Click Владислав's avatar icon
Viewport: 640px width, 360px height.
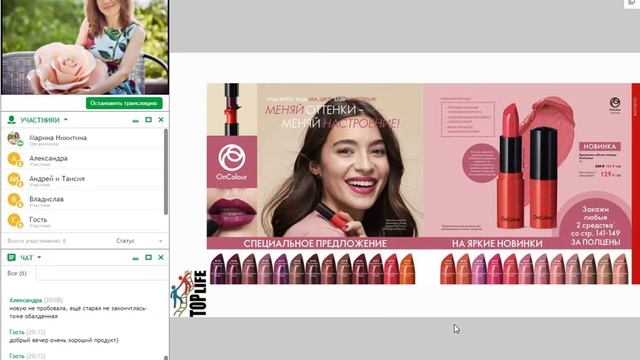(14, 200)
